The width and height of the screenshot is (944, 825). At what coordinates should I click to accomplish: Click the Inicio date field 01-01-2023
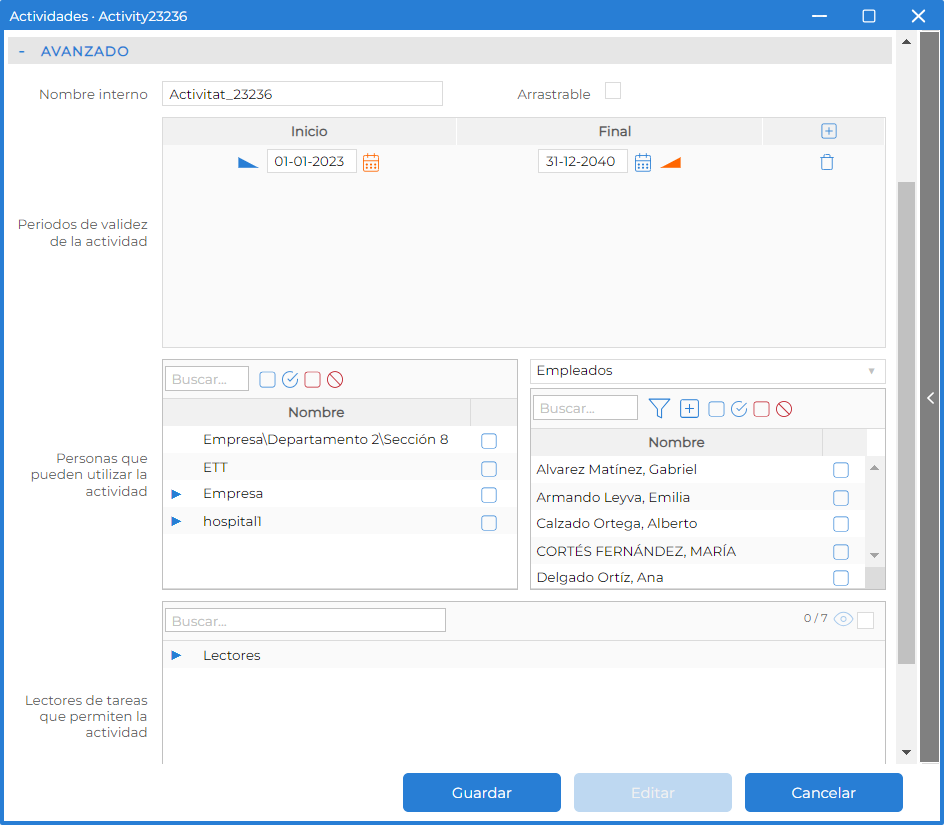[312, 161]
